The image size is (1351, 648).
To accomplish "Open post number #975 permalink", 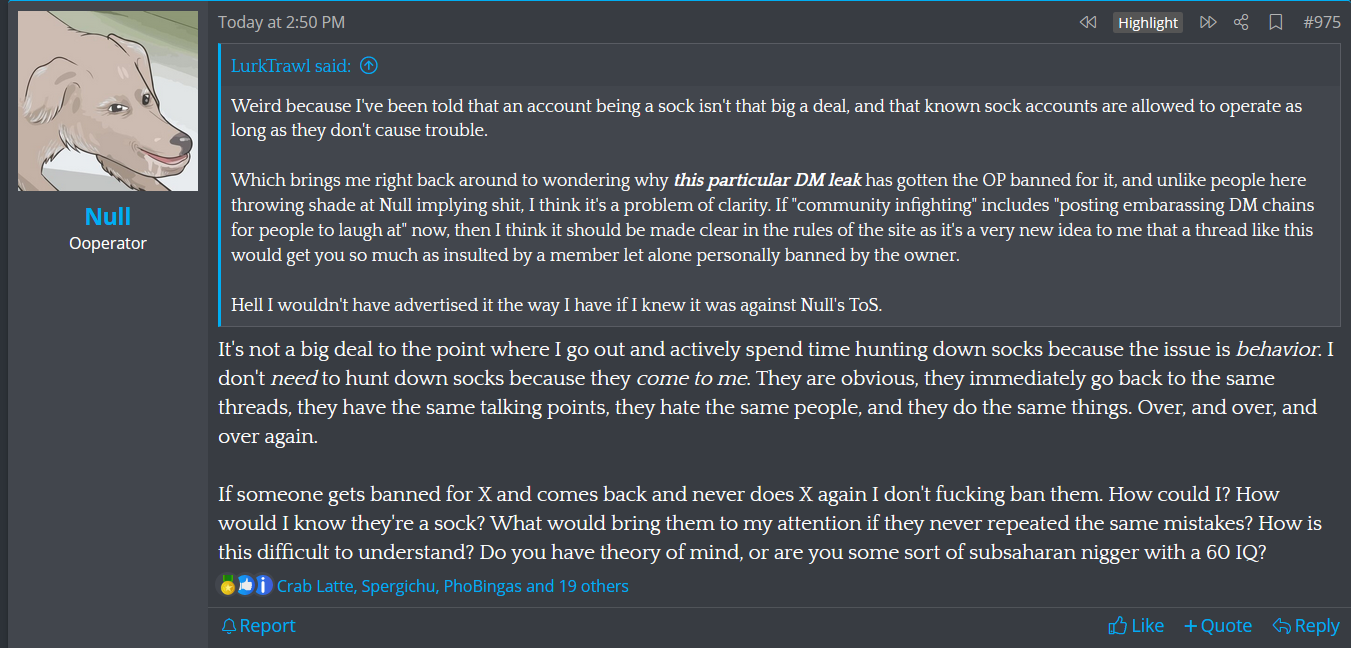I will (x=1322, y=22).
